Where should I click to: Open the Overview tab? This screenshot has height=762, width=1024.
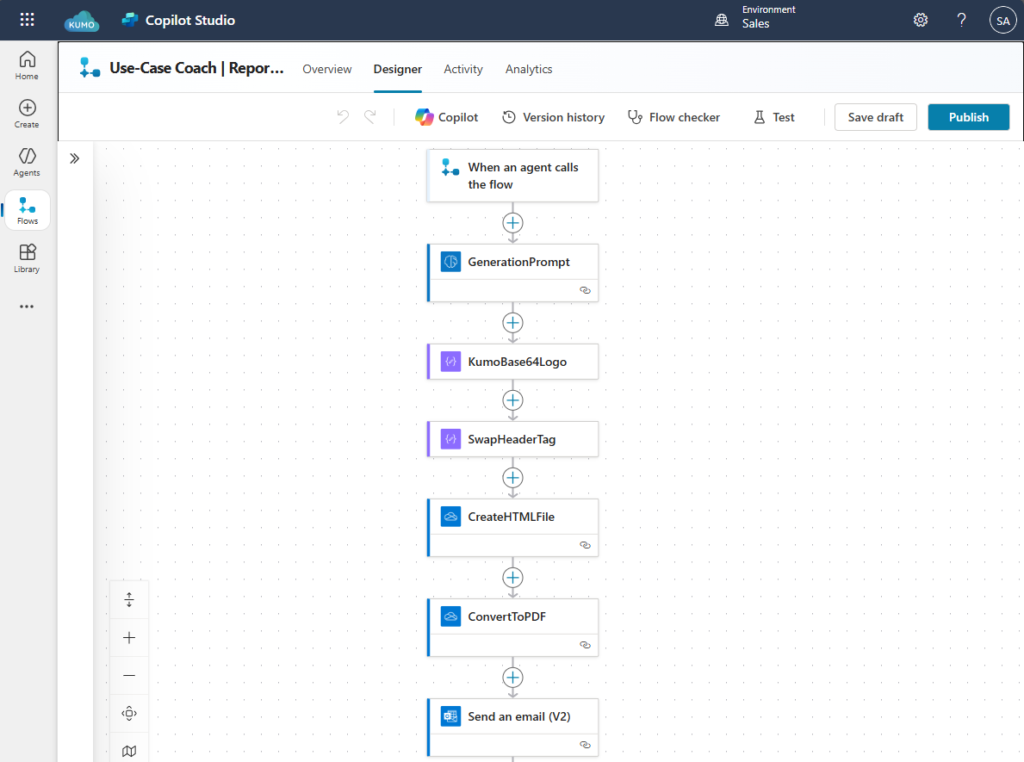[x=327, y=69]
